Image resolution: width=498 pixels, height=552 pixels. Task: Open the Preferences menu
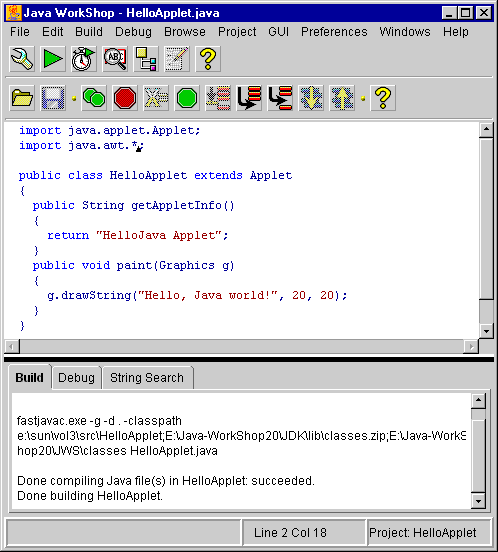[334, 32]
